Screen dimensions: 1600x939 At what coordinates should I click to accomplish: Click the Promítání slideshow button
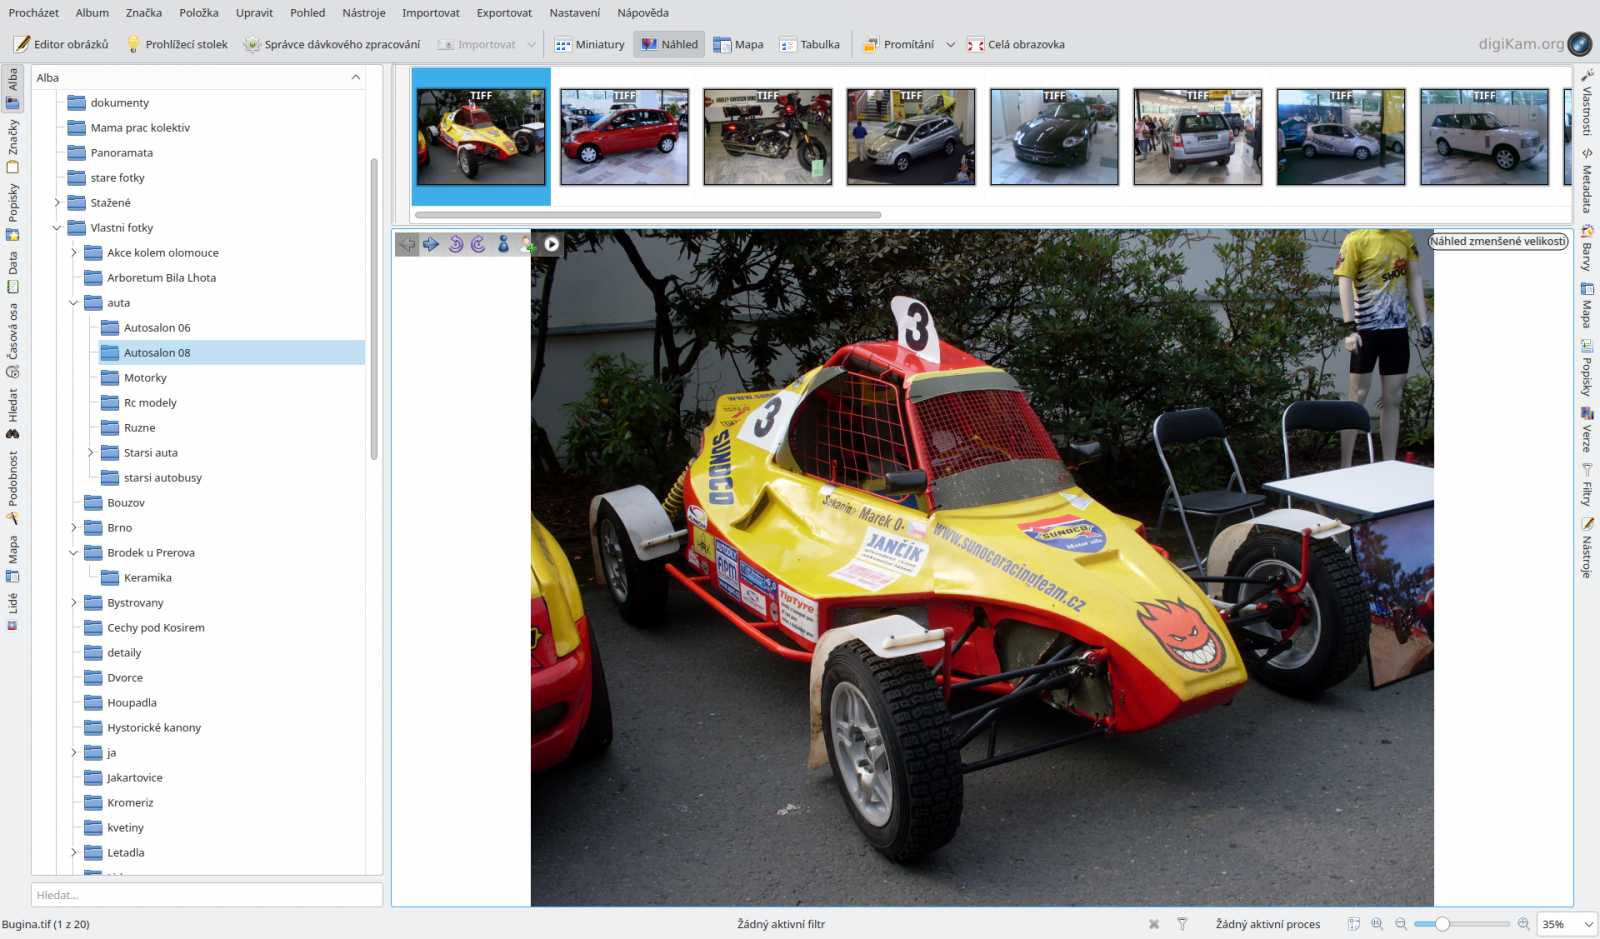pos(899,44)
